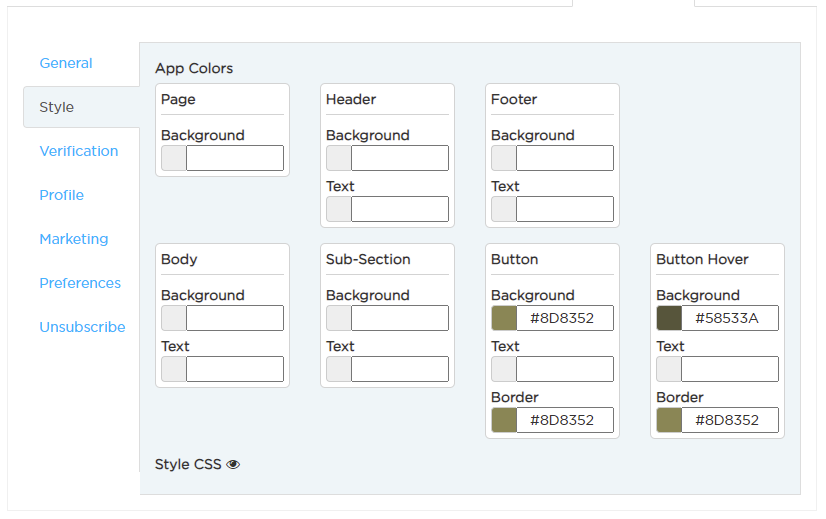Click the Header Text color swatch
The height and width of the screenshot is (519, 826).
(x=339, y=209)
